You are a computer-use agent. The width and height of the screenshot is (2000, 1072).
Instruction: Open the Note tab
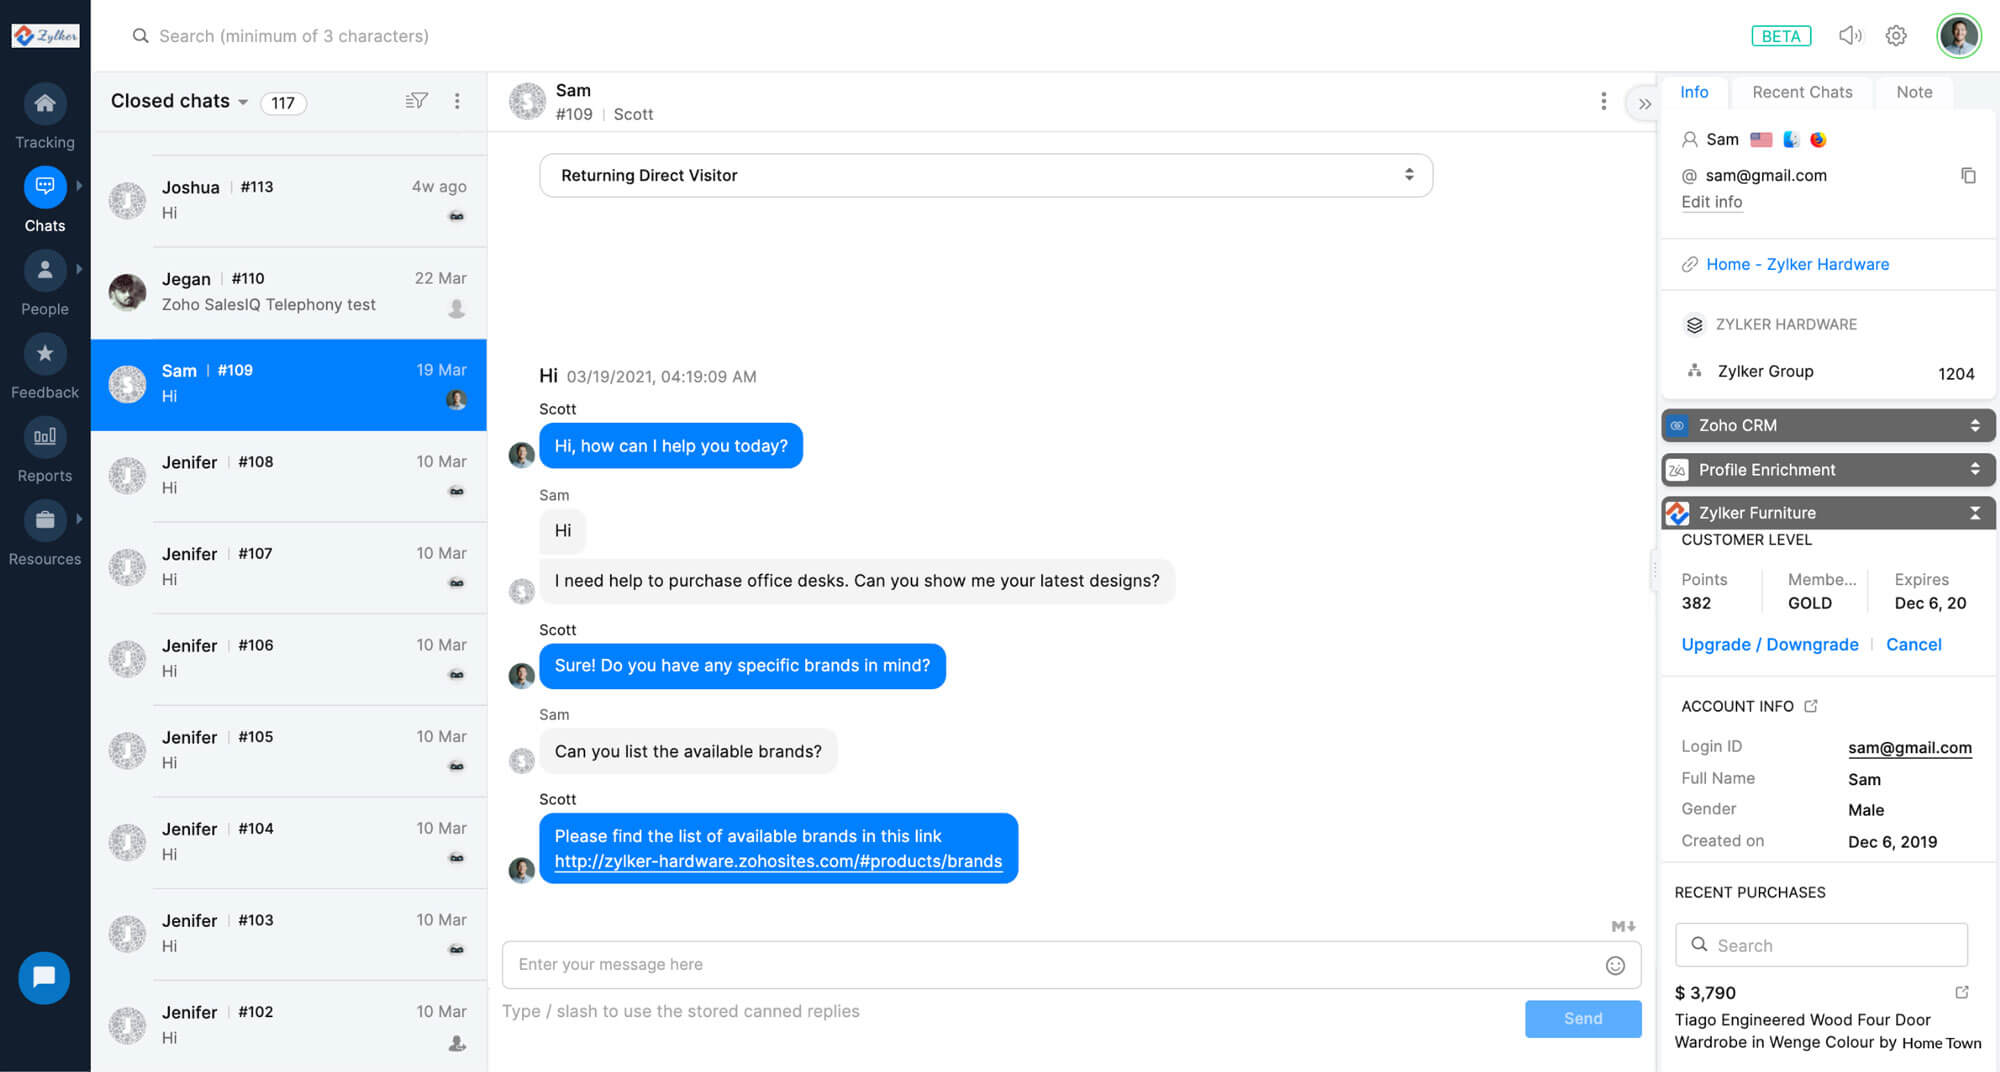(1913, 92)
